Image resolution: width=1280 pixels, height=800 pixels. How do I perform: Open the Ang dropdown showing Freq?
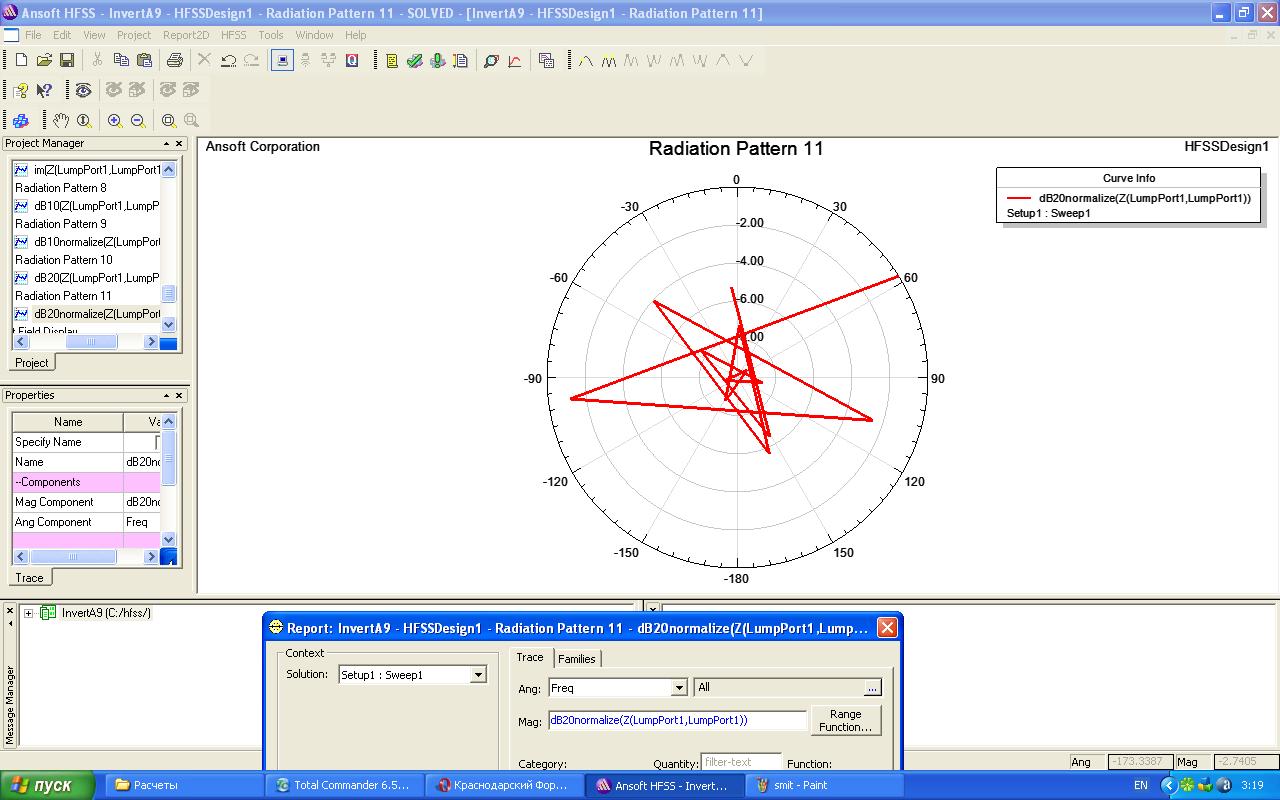click(679, 688)
